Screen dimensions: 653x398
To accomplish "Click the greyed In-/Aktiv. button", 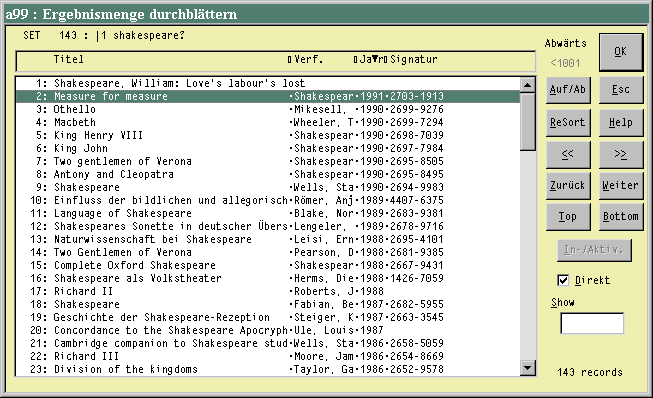I will (x=594, y=250).
